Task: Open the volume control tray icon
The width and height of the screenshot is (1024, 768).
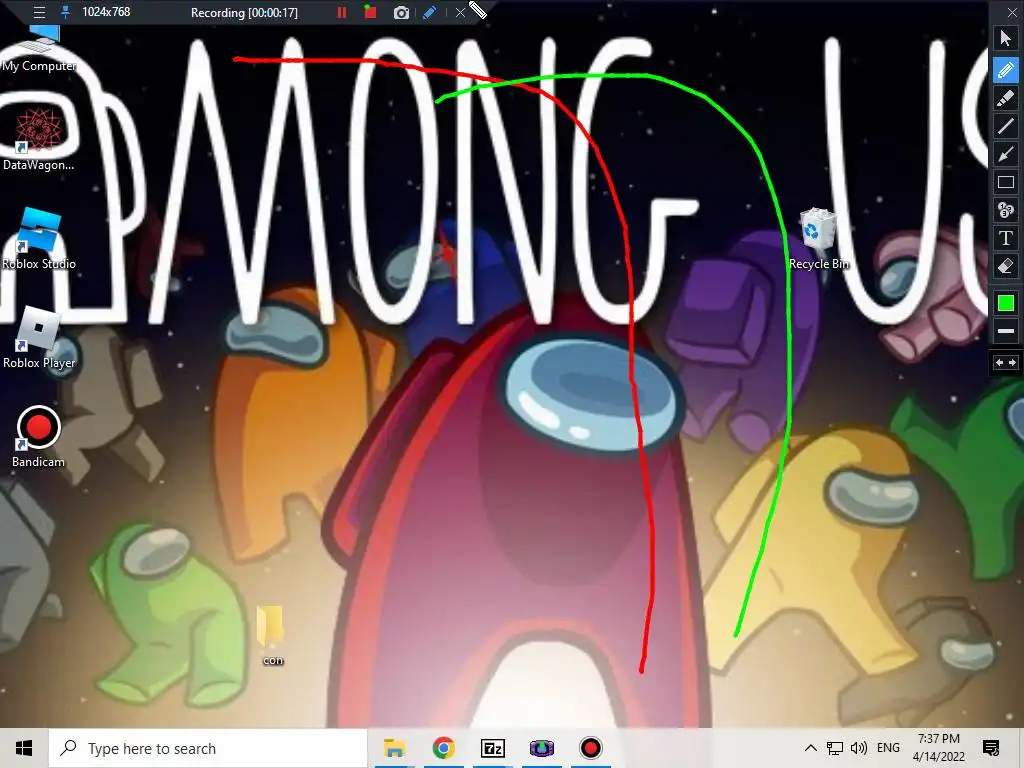Action: coord(859,748)
